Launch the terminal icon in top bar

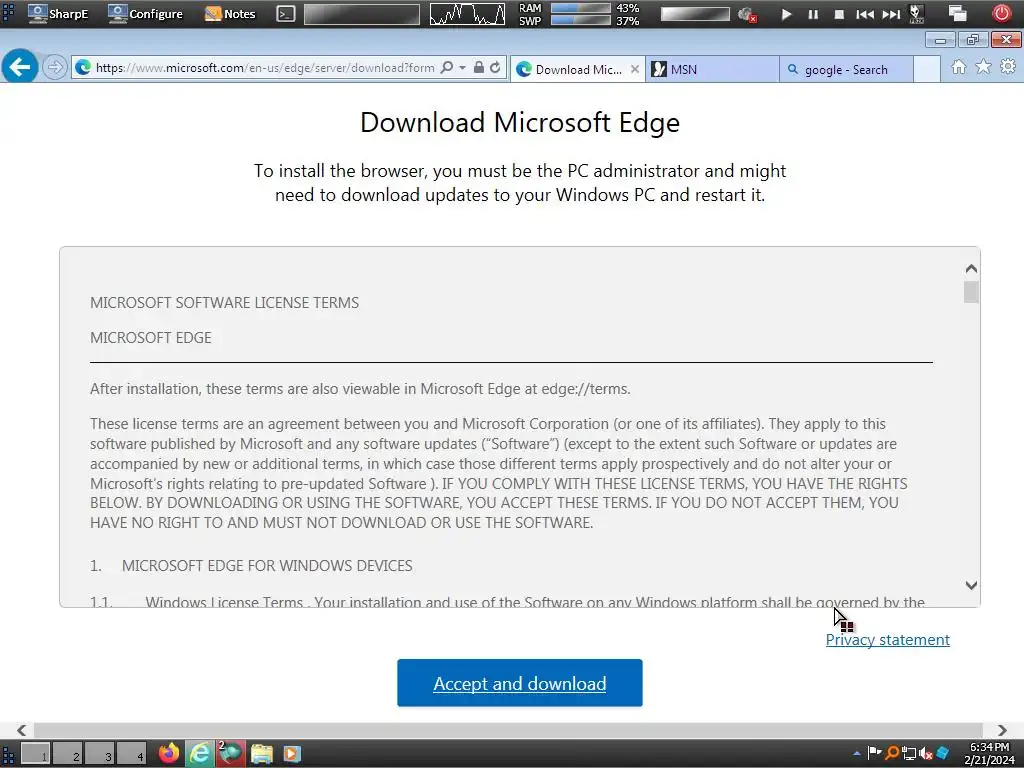[285, 14]
